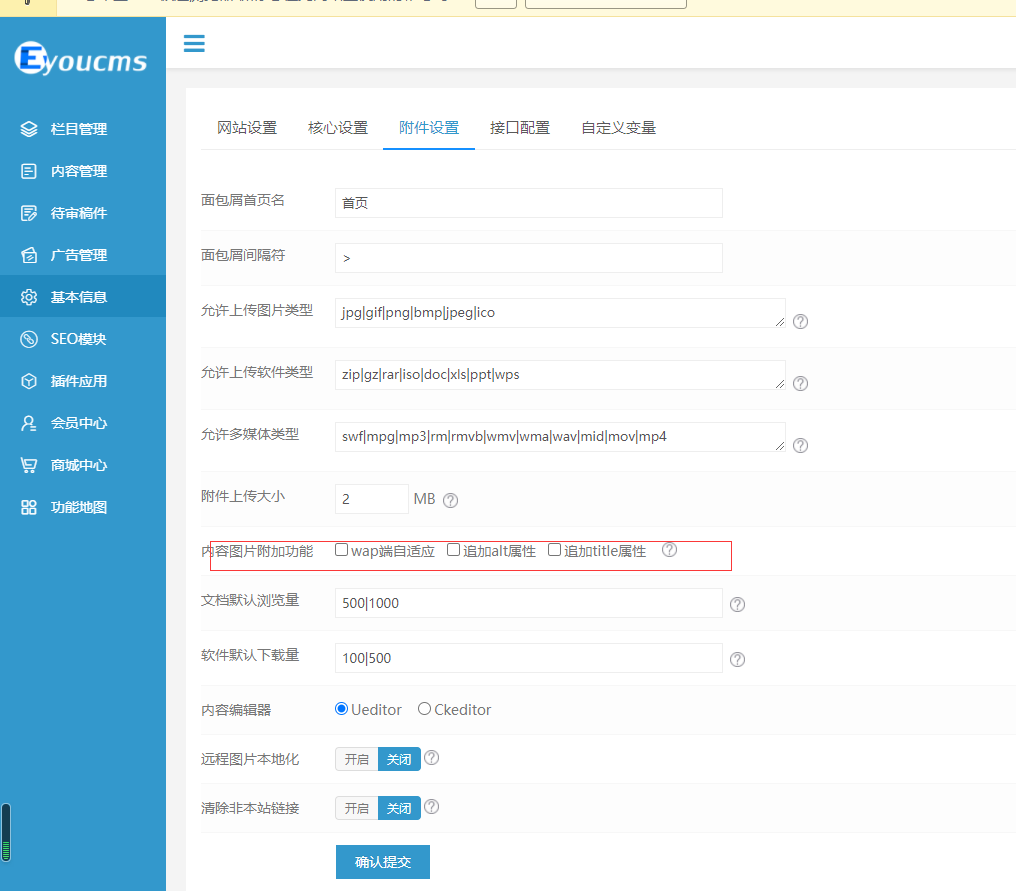Enable 远程图片本地化 by clicking 开启

(356, 758)
